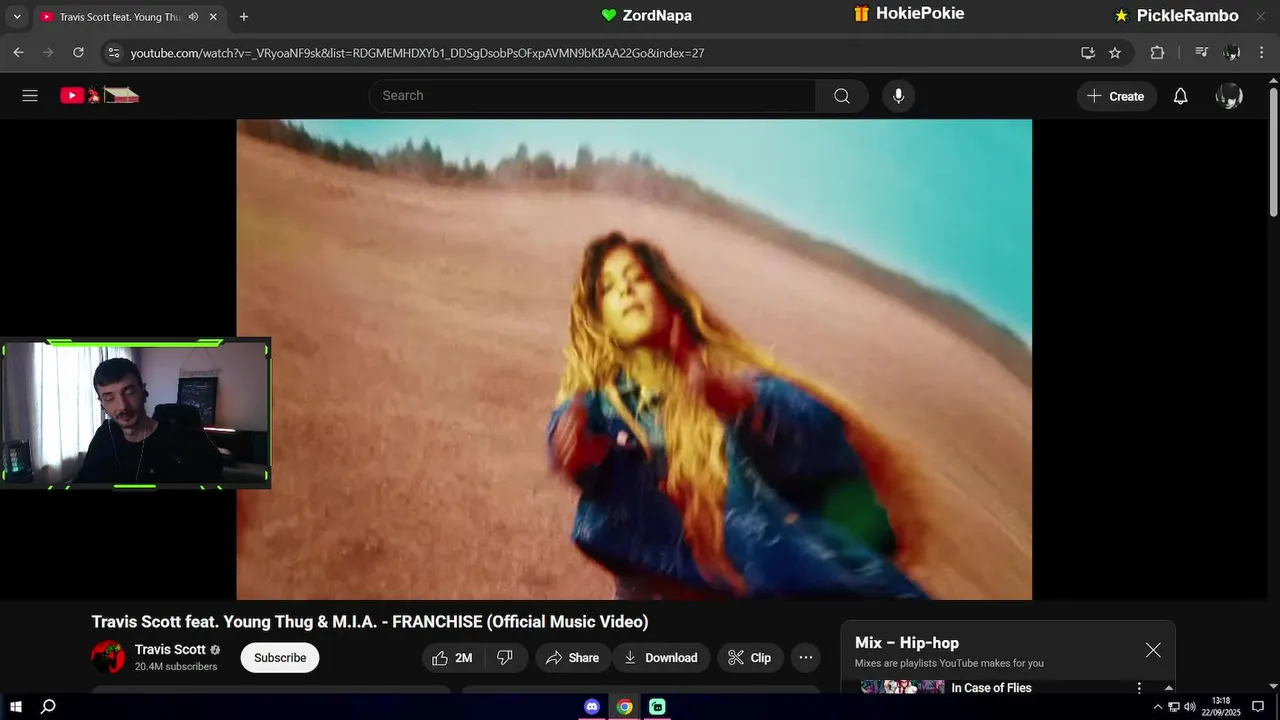View site information icon in address bar
The height and width of the screenshot is (720, 1280).
coord(113,53)
